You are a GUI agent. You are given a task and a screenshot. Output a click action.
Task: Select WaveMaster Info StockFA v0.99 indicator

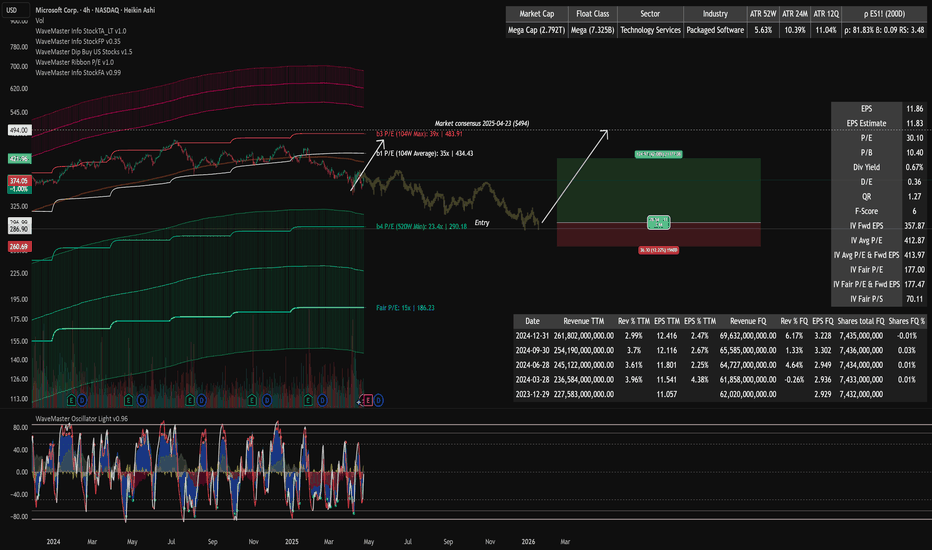[x=78, y=73]
